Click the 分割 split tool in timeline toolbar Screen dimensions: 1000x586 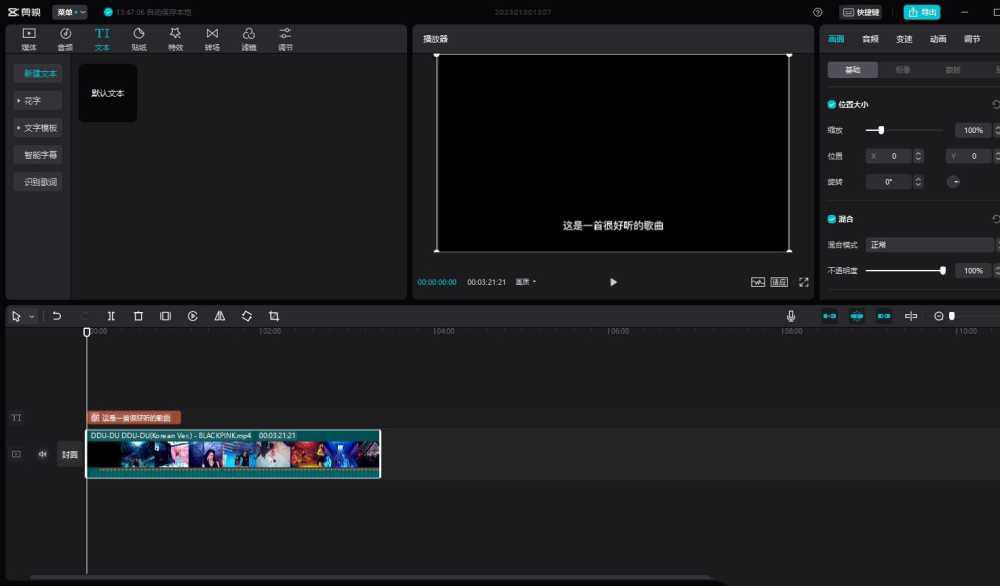111,316
